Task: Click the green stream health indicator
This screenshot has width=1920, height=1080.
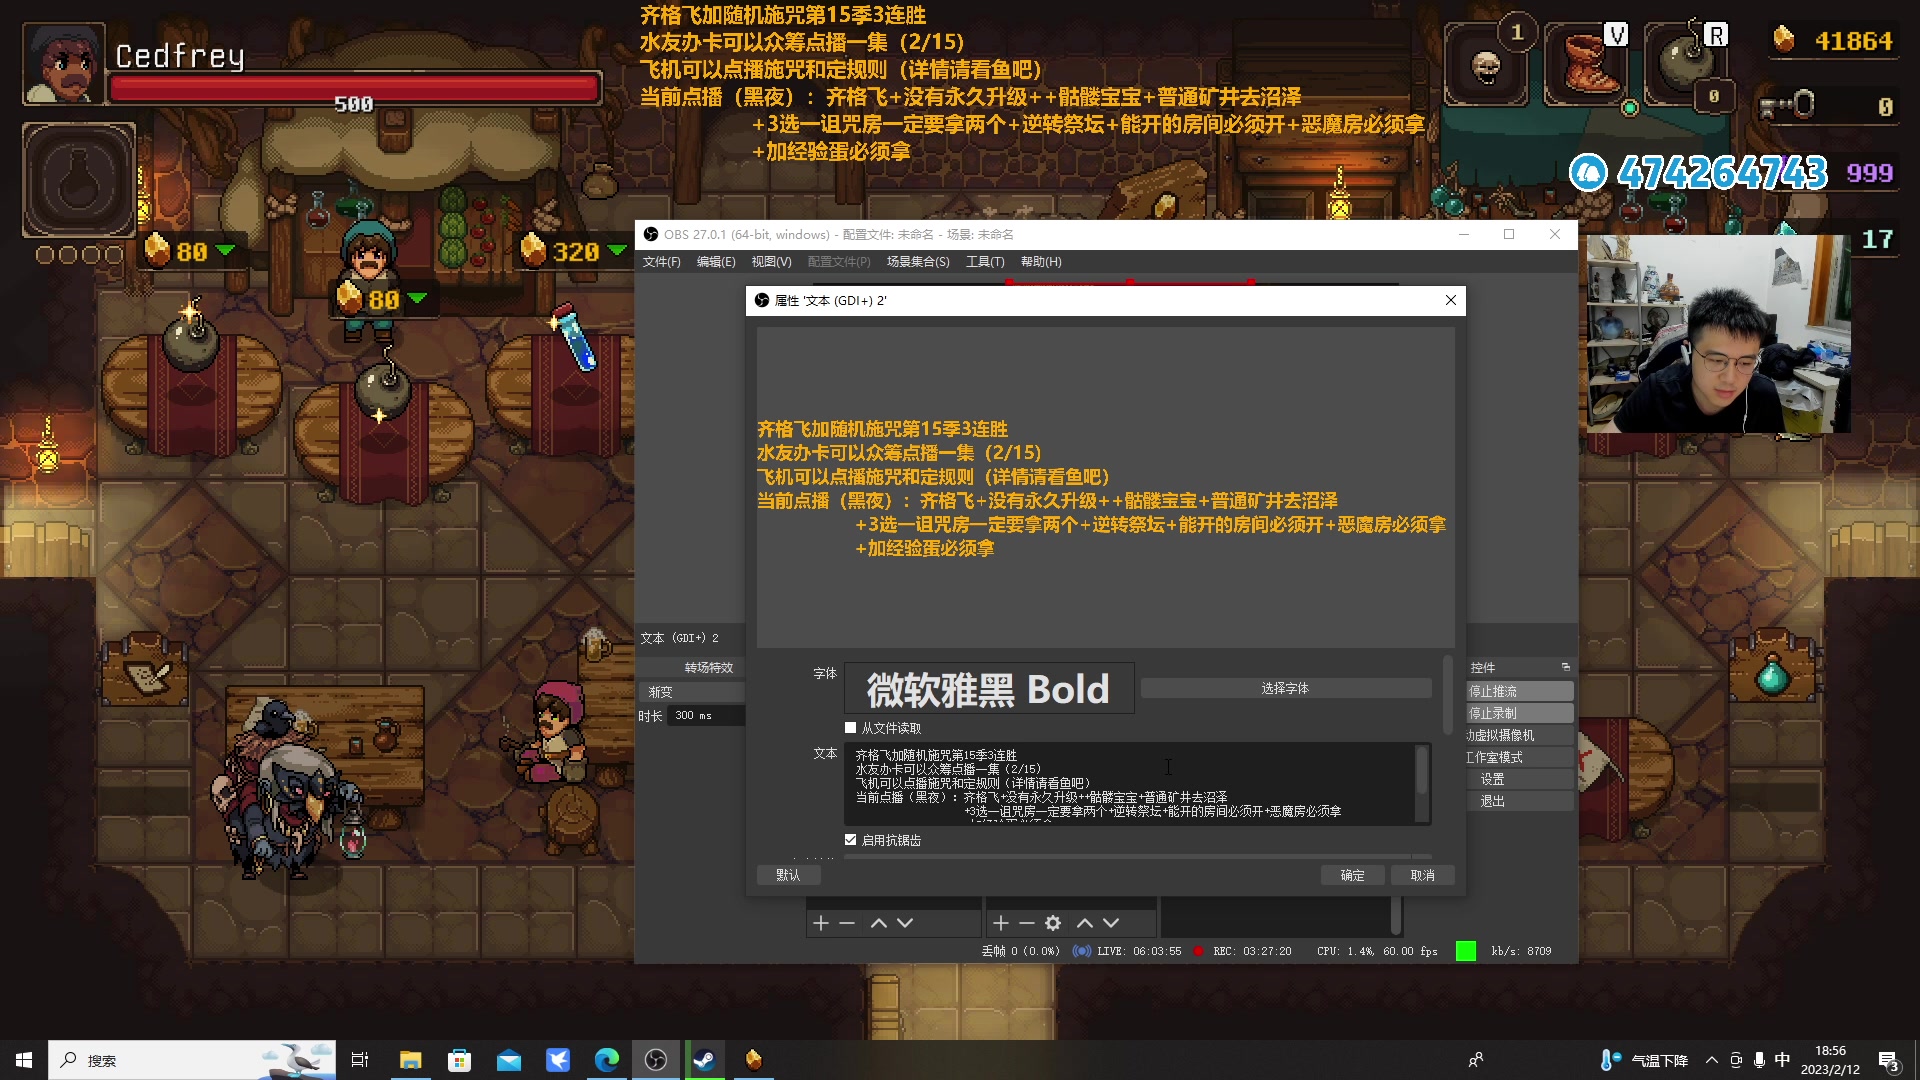Action: coord(1466,951)
